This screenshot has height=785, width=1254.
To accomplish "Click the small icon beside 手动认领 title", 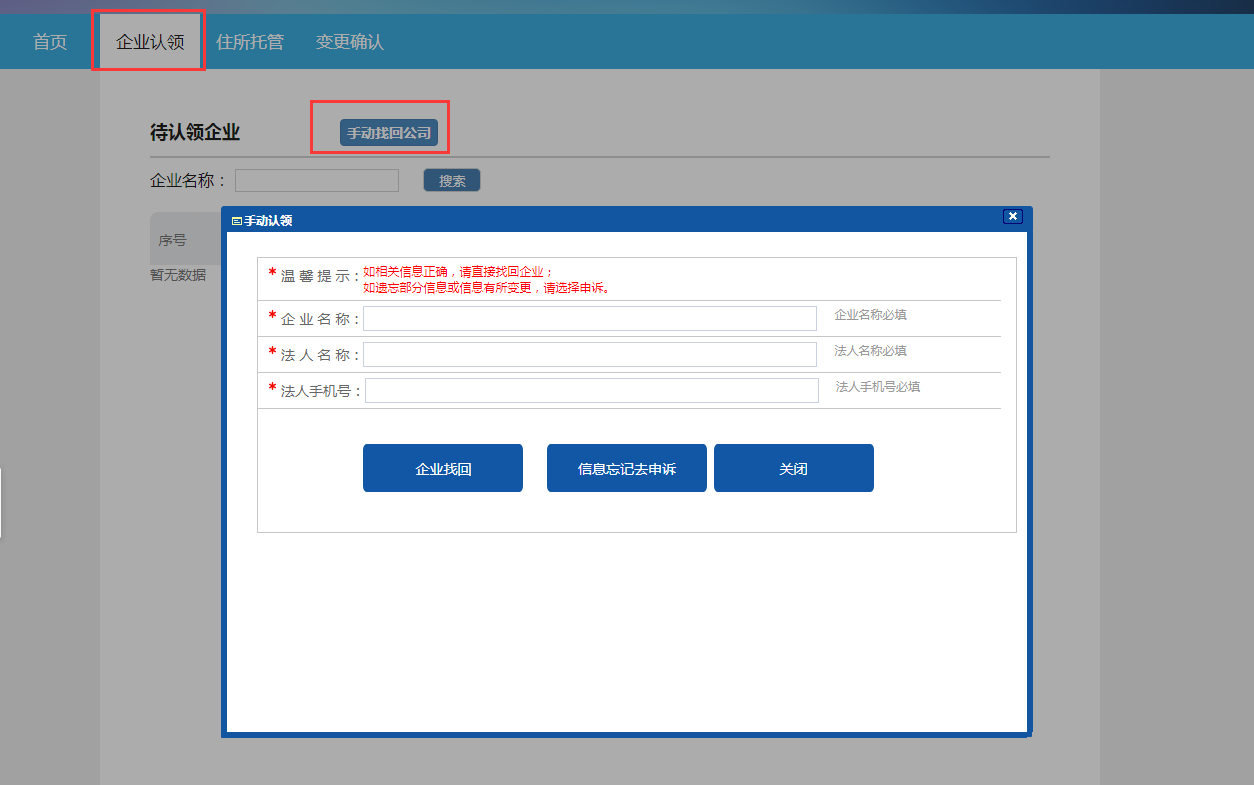I will tap(236, 221).
